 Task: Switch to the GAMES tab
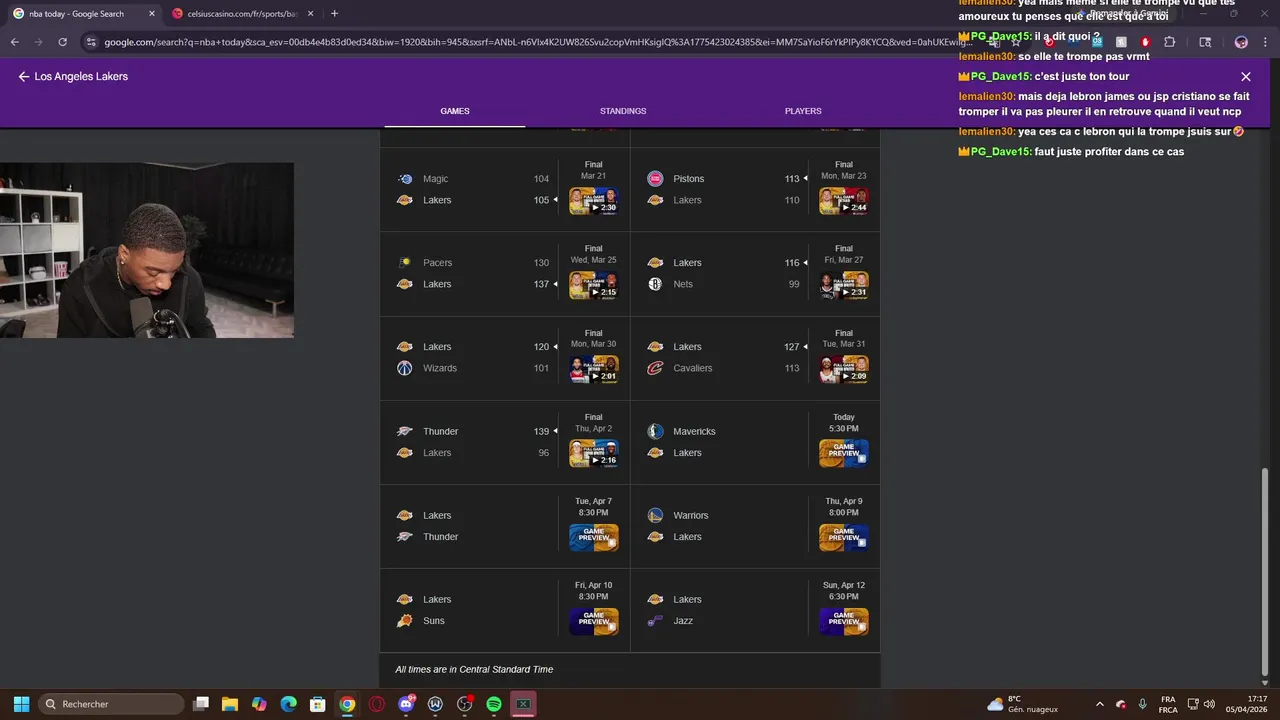click(x=455, y=111)
